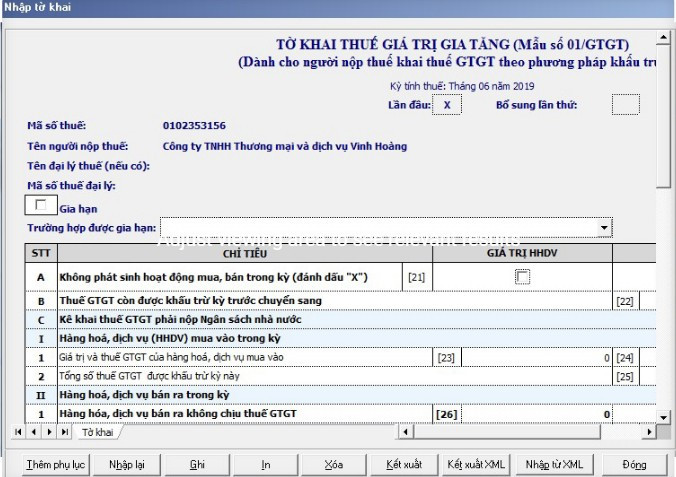Click horizontal scrollbar right arrow
This screenshot has width=676, height=477.
pyautogui.click(x=649, y=432)
